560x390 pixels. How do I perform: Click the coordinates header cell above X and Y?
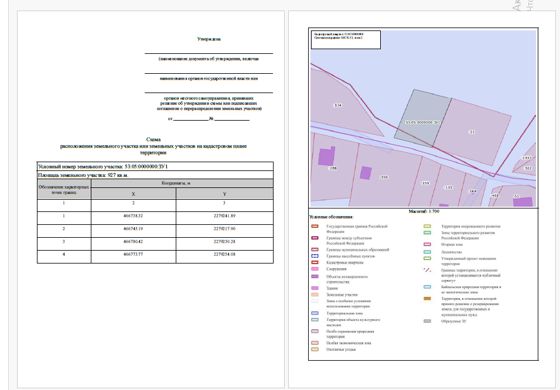[x=182, y=183]
